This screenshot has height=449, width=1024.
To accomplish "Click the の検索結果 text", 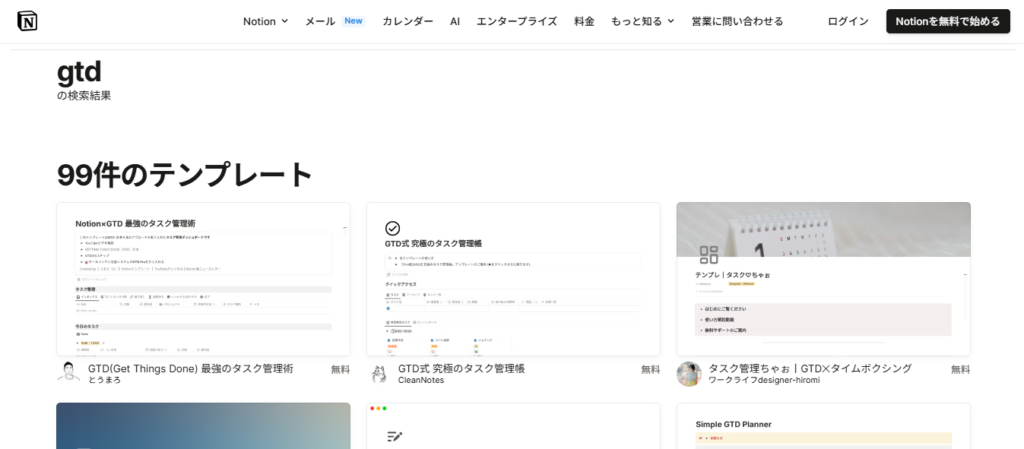I will pos(84,95).
